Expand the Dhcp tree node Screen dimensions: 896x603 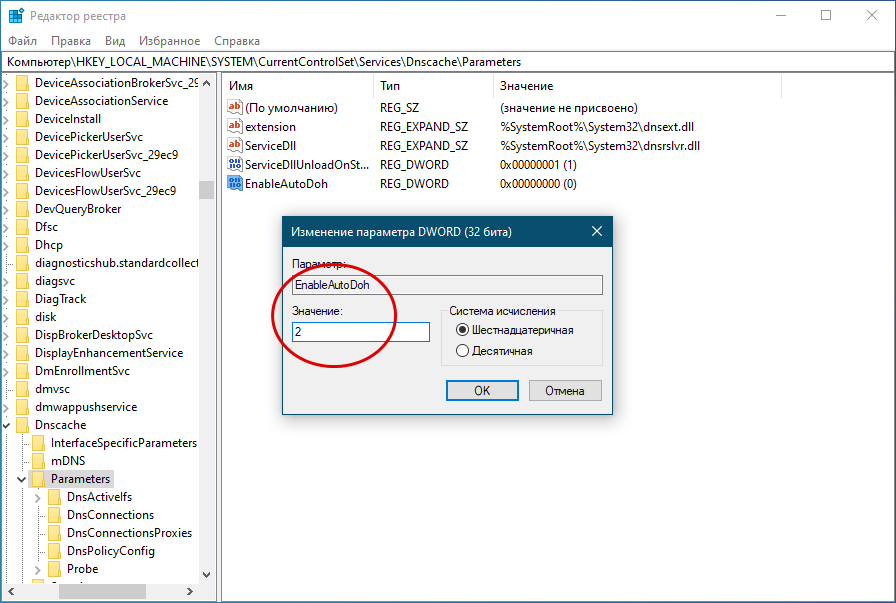pos(6,245)
